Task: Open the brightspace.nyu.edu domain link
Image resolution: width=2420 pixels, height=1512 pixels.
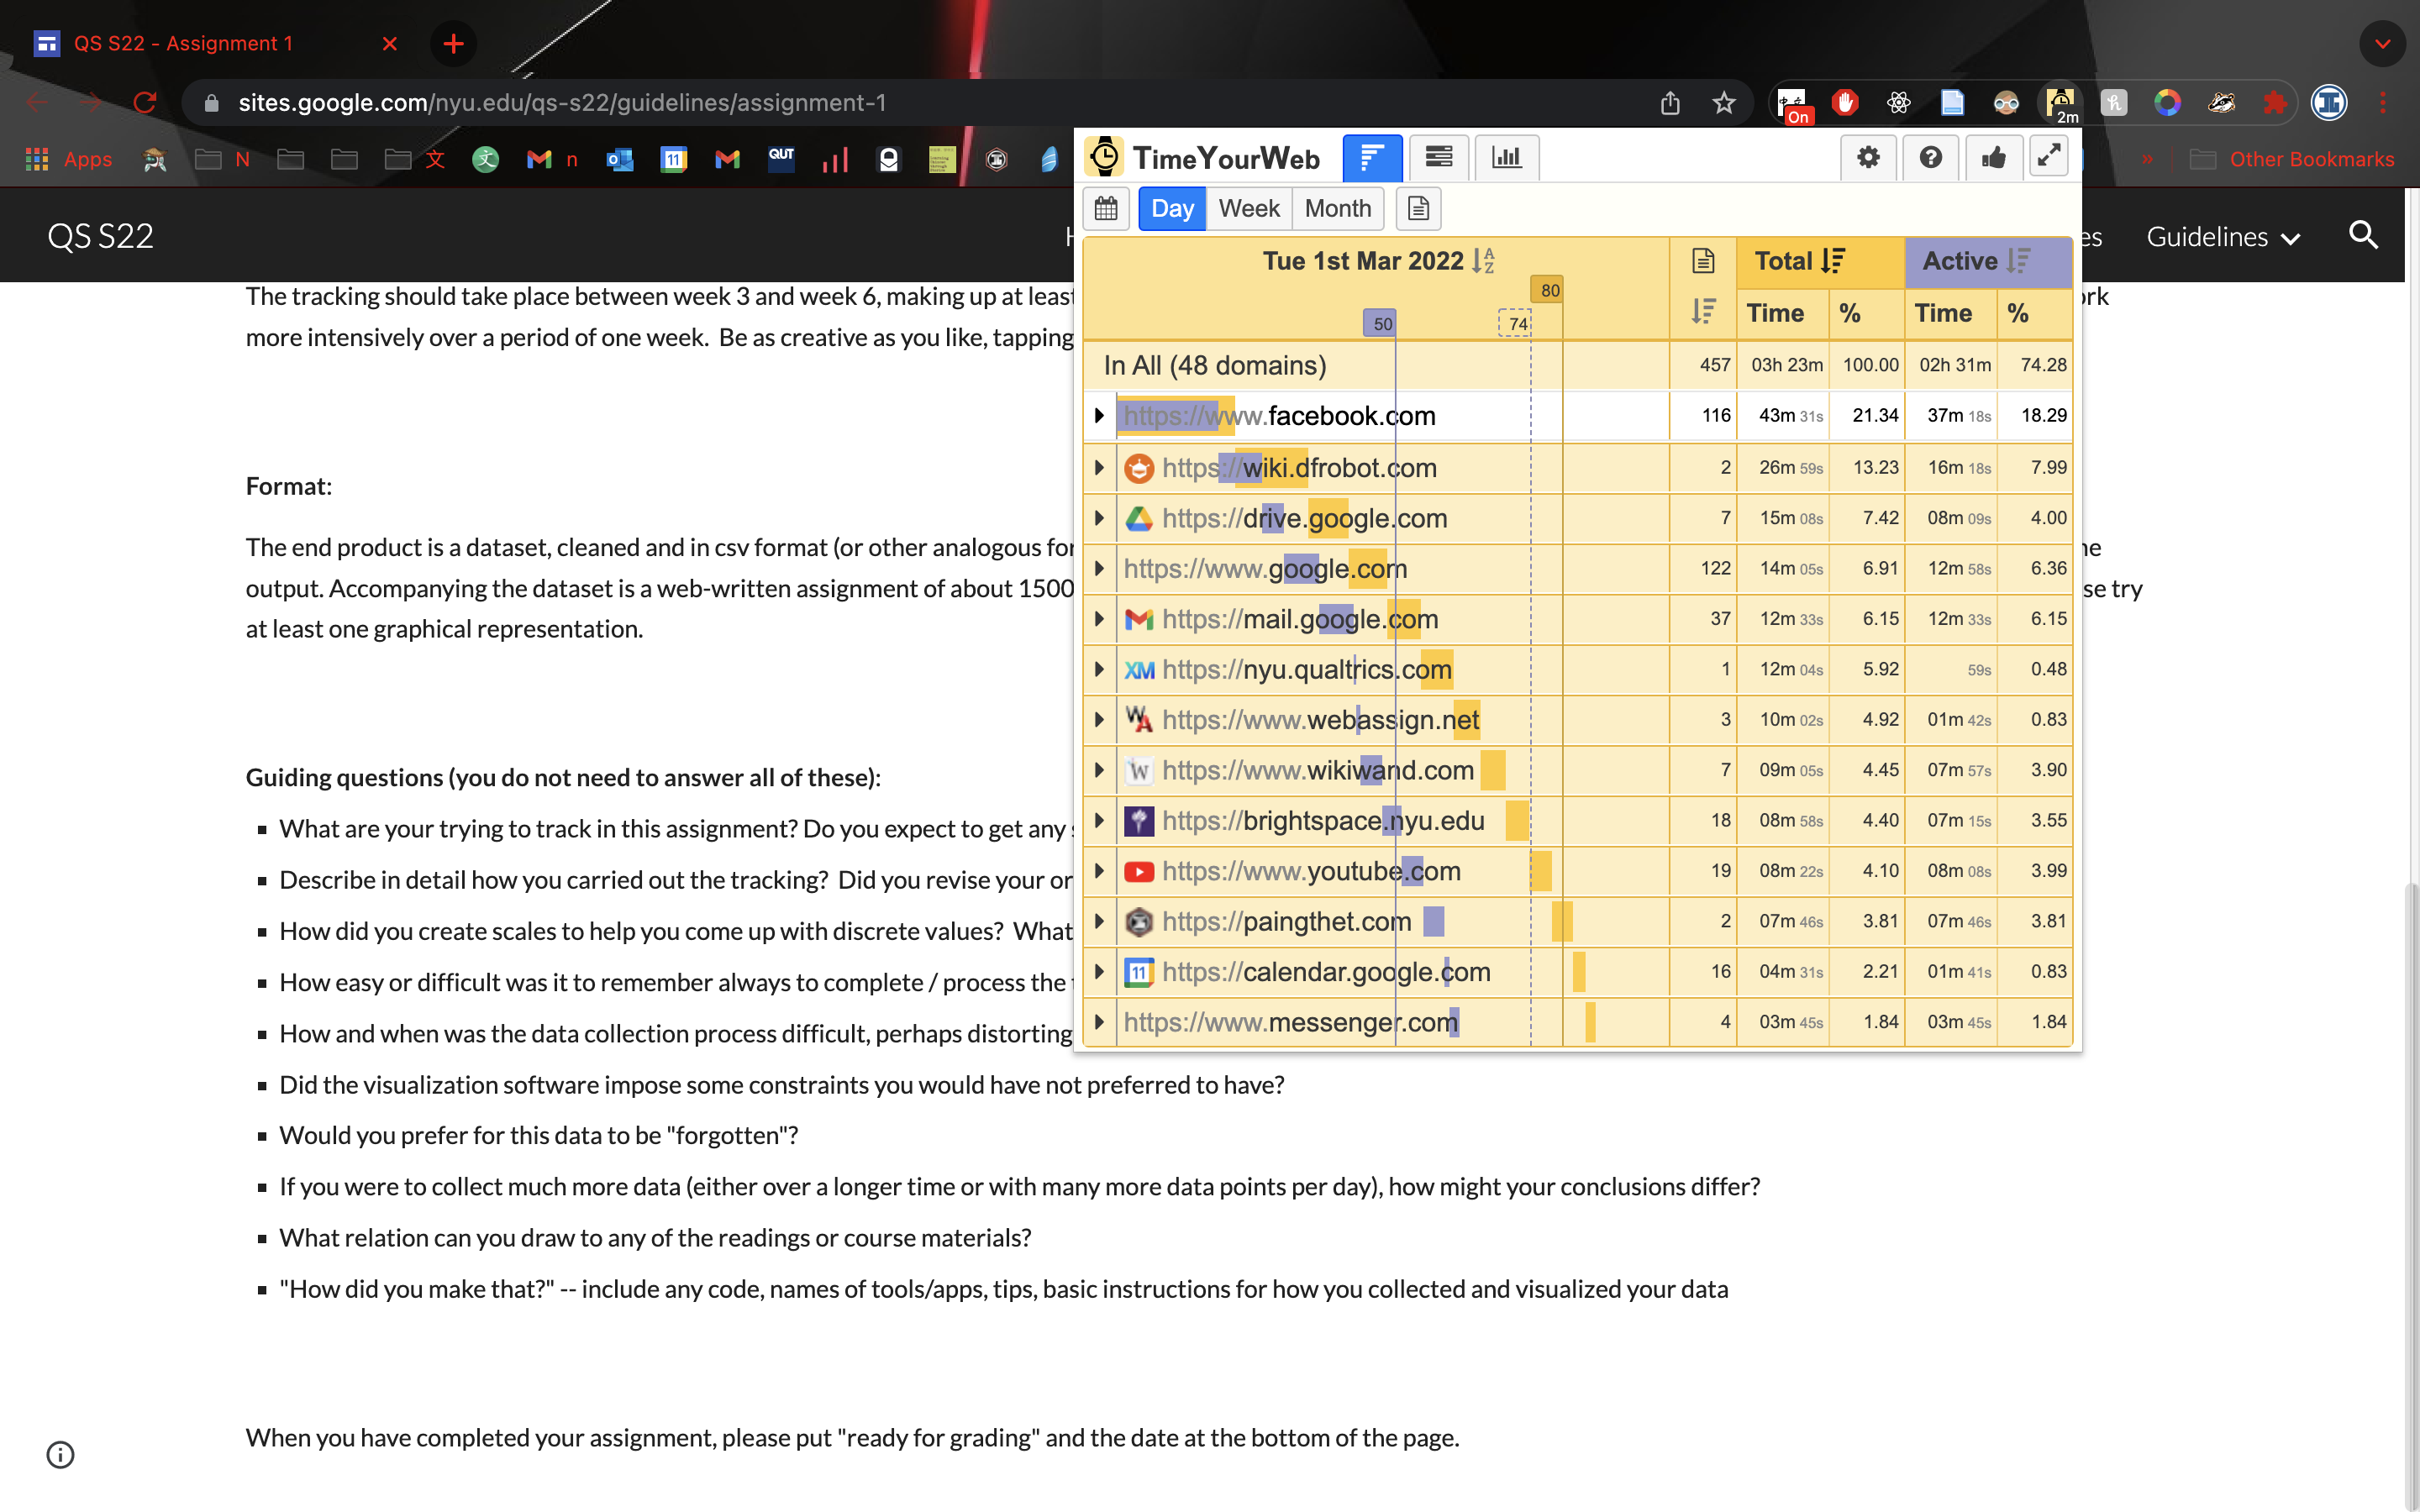Action: pyautogui.click(x=1324, y=821)
